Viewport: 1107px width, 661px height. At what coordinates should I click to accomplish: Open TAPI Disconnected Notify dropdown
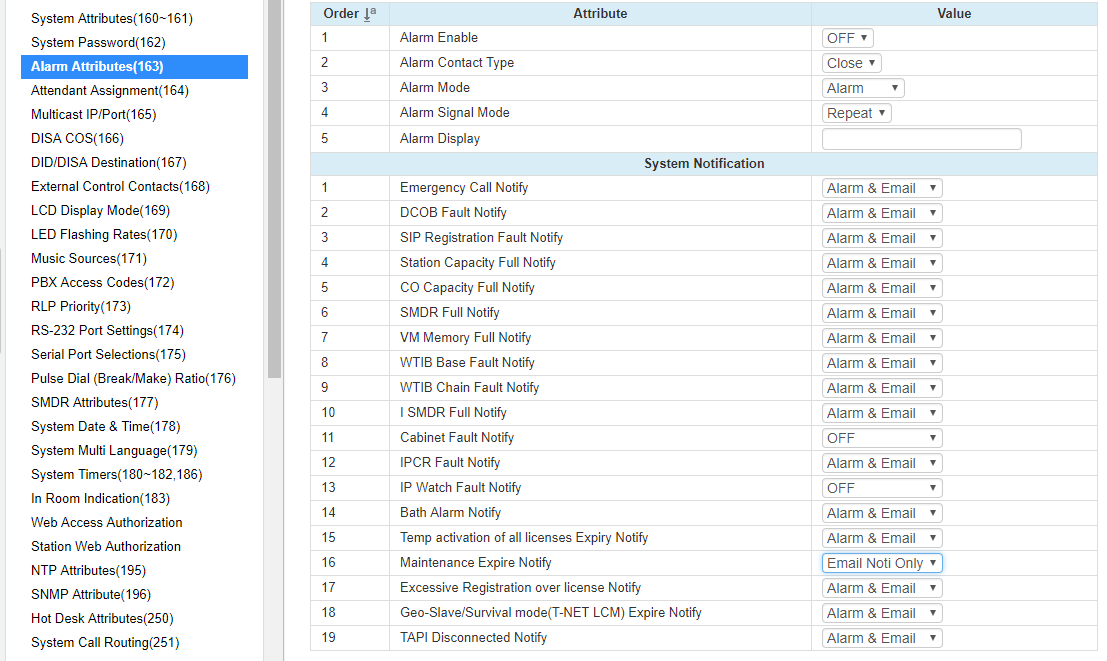coord(882,638)
